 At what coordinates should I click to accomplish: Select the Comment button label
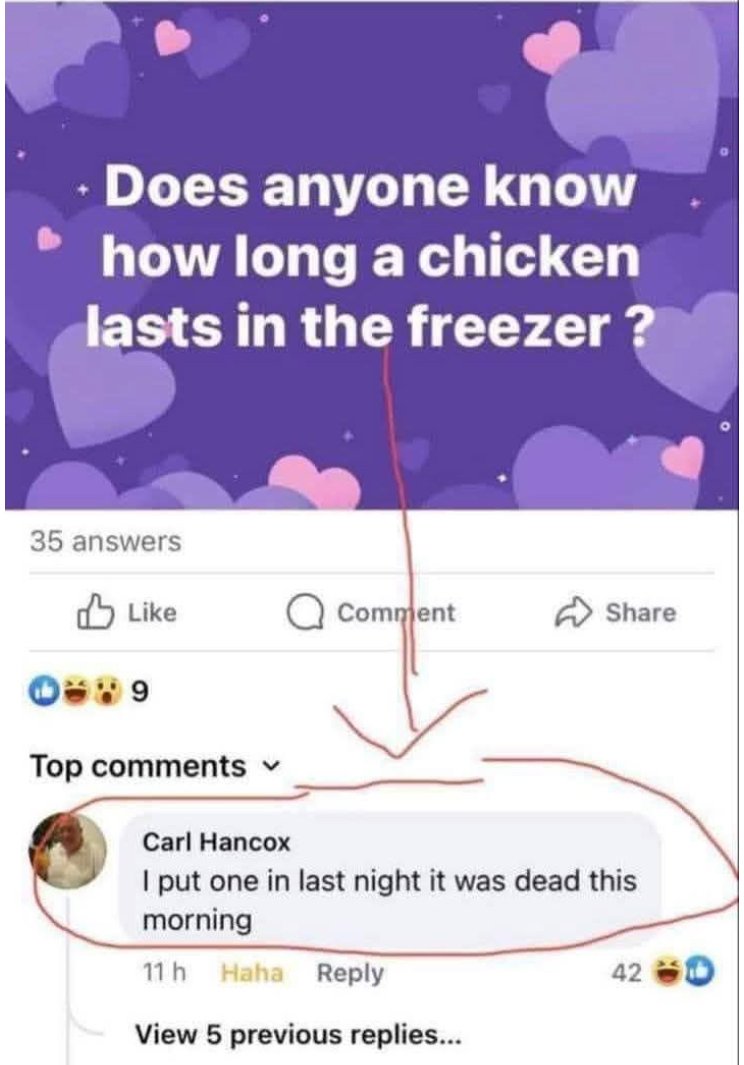coord(396,613)
